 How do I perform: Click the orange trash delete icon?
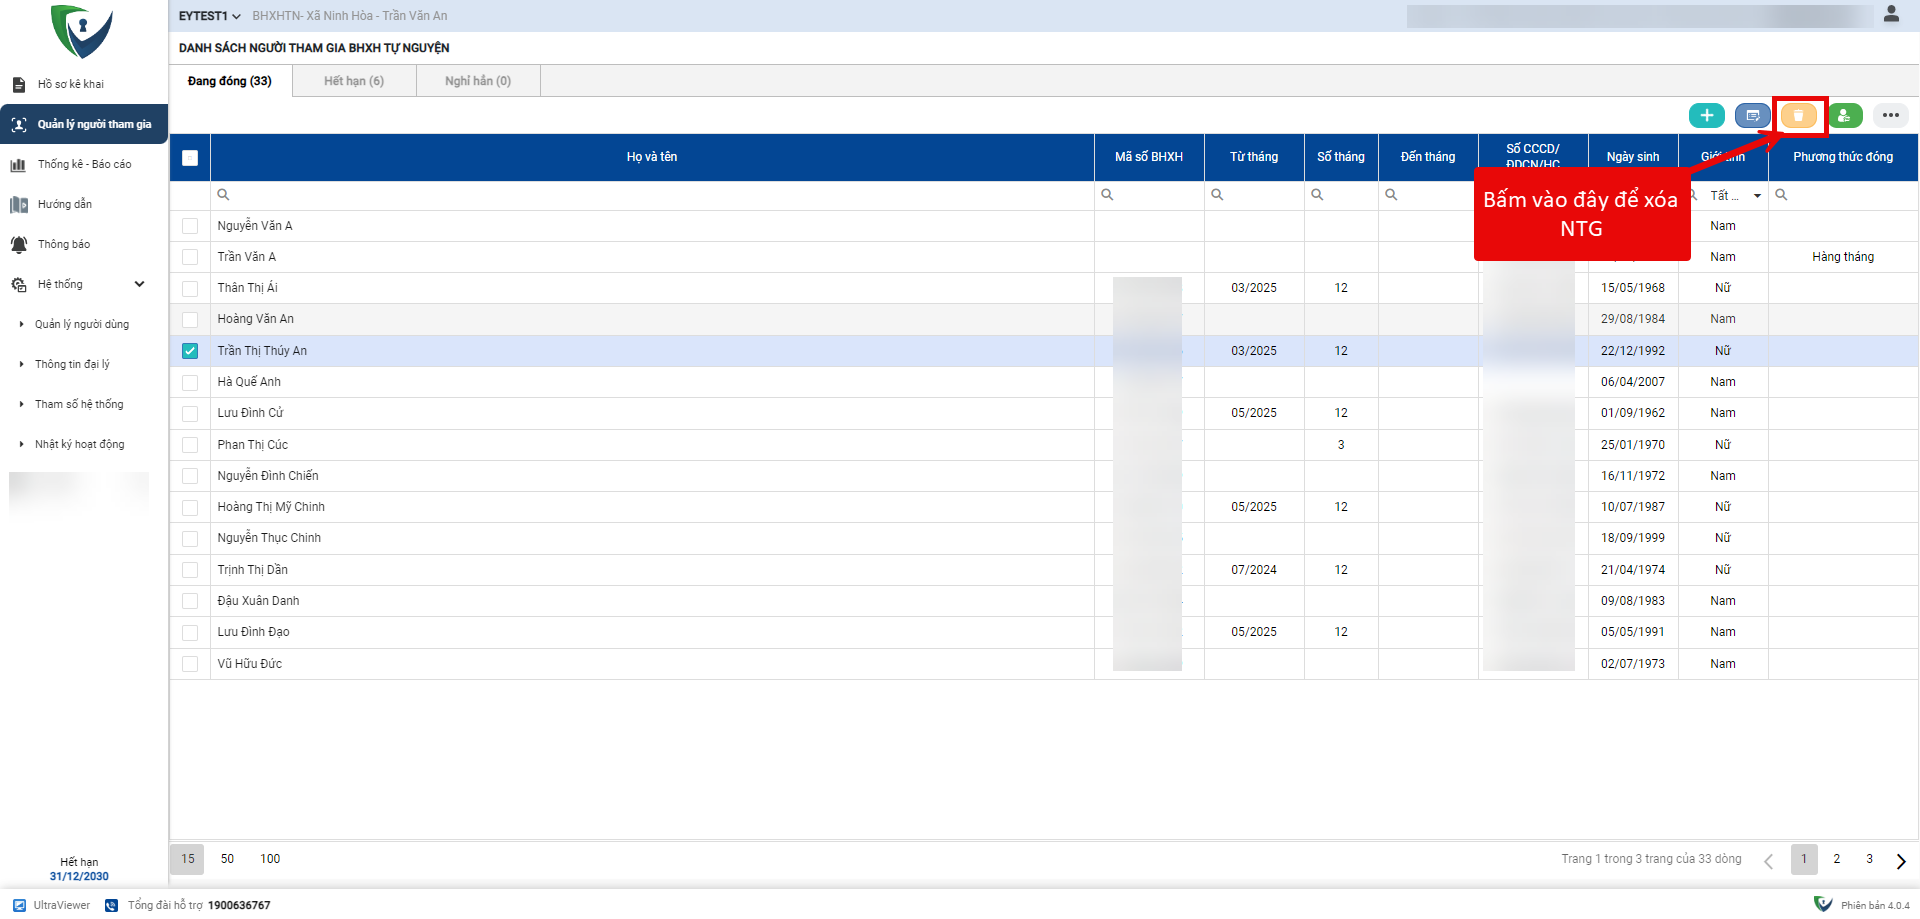(1798, 116)
